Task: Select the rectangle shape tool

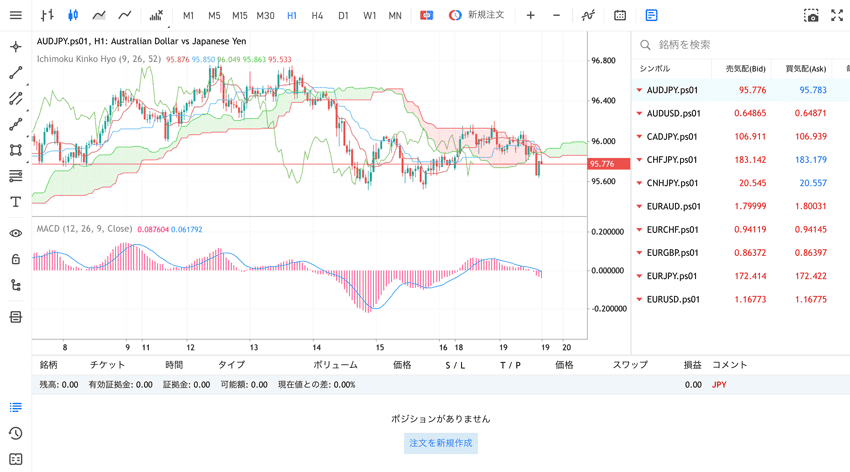Action: point(16,150)
